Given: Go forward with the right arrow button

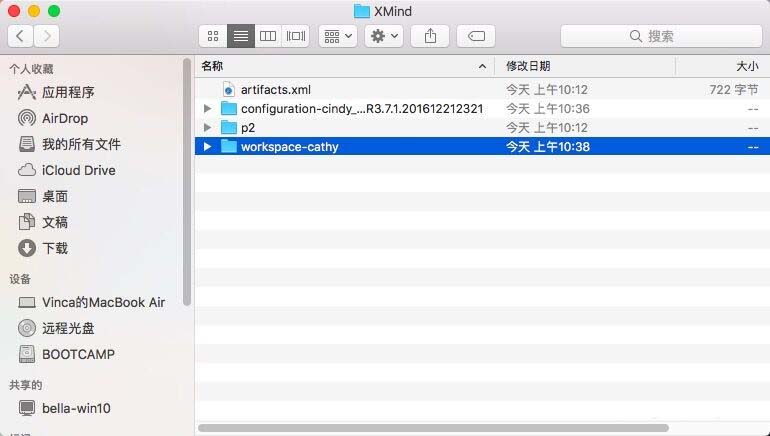Looking at the screenshot, I should (x=47, y=36).
